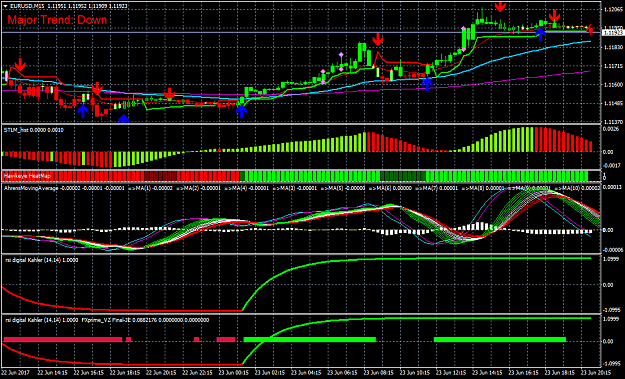Viewport: 625px width, 379px height.
Task: Select red sell arrow above 22 Jun 20:15 candles
Action: 170,94
